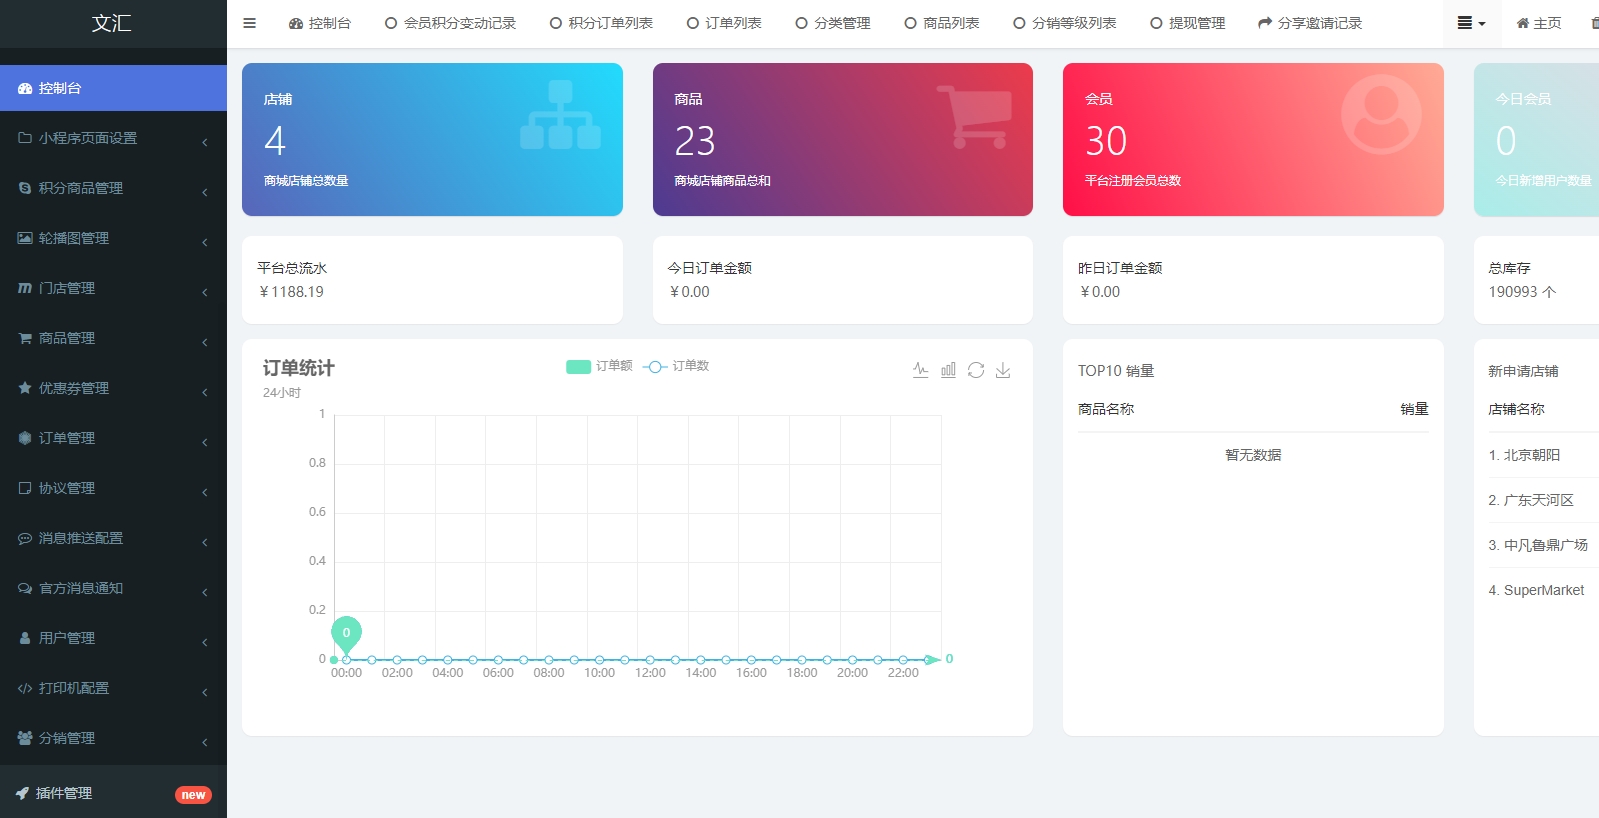Switch to 分销等级列表 tab
Viewport: 1599px width, 818px height.
[1065, 23]
